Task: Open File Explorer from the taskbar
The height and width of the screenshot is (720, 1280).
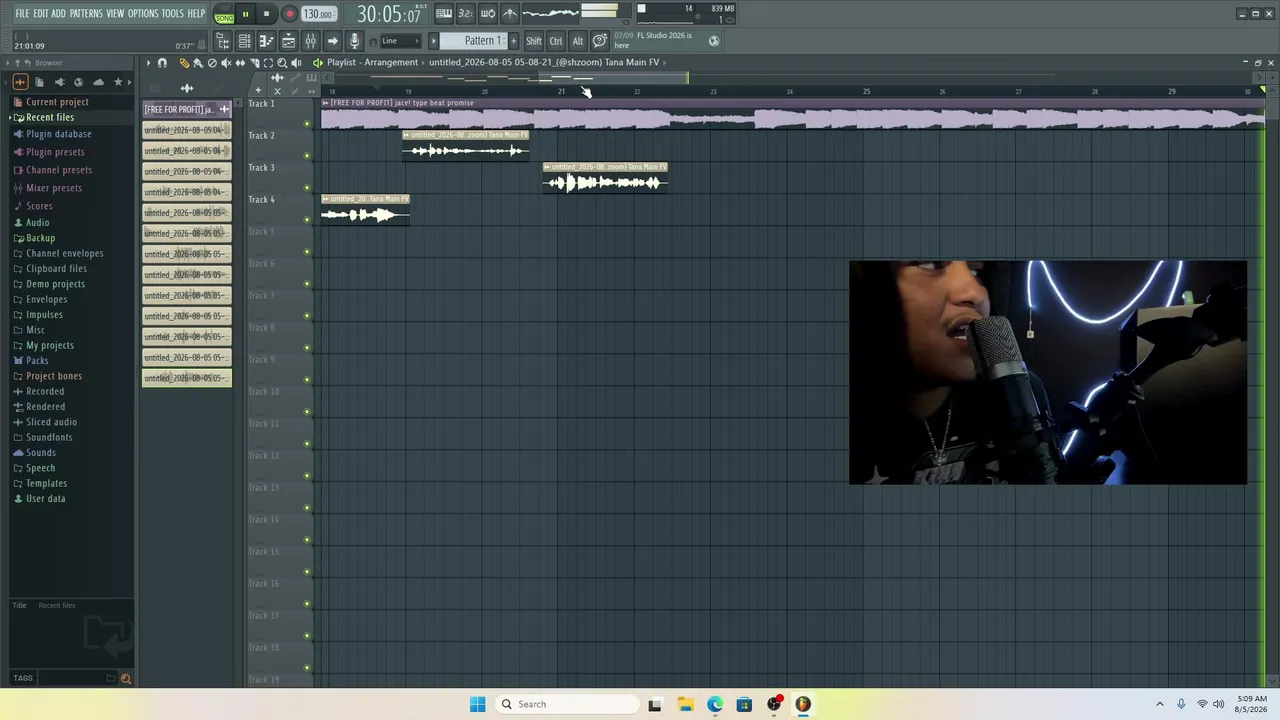Action: tap(685, 704)
